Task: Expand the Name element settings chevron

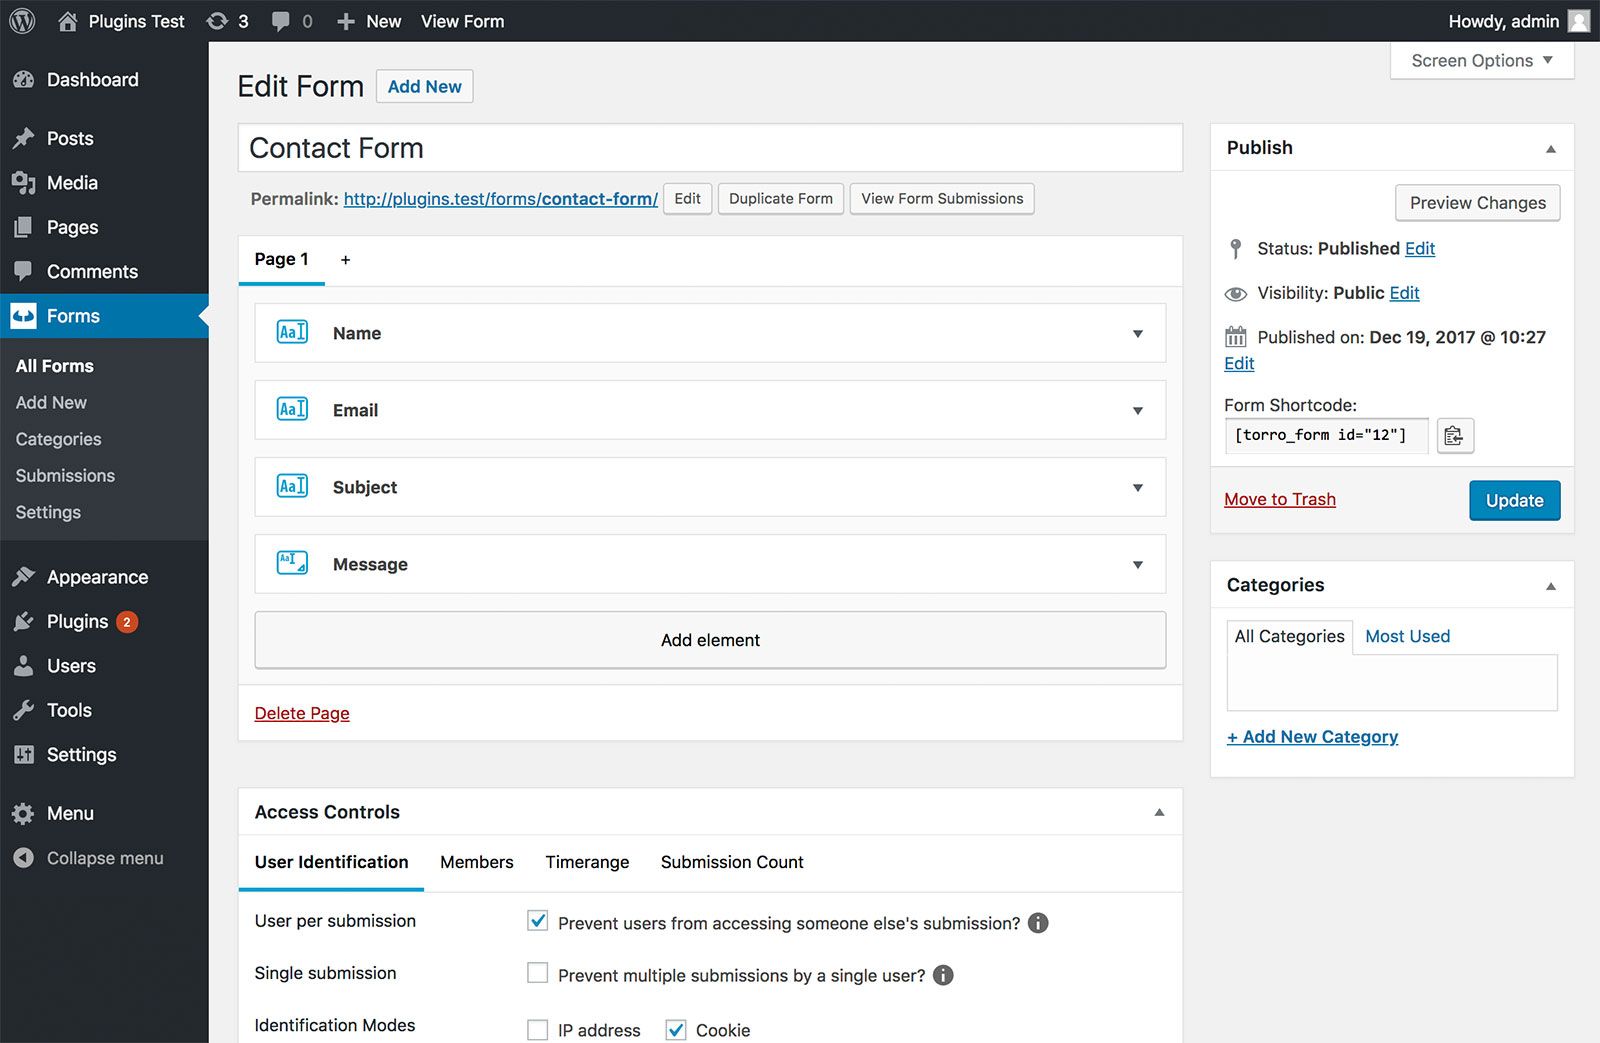Action: 1138,333
